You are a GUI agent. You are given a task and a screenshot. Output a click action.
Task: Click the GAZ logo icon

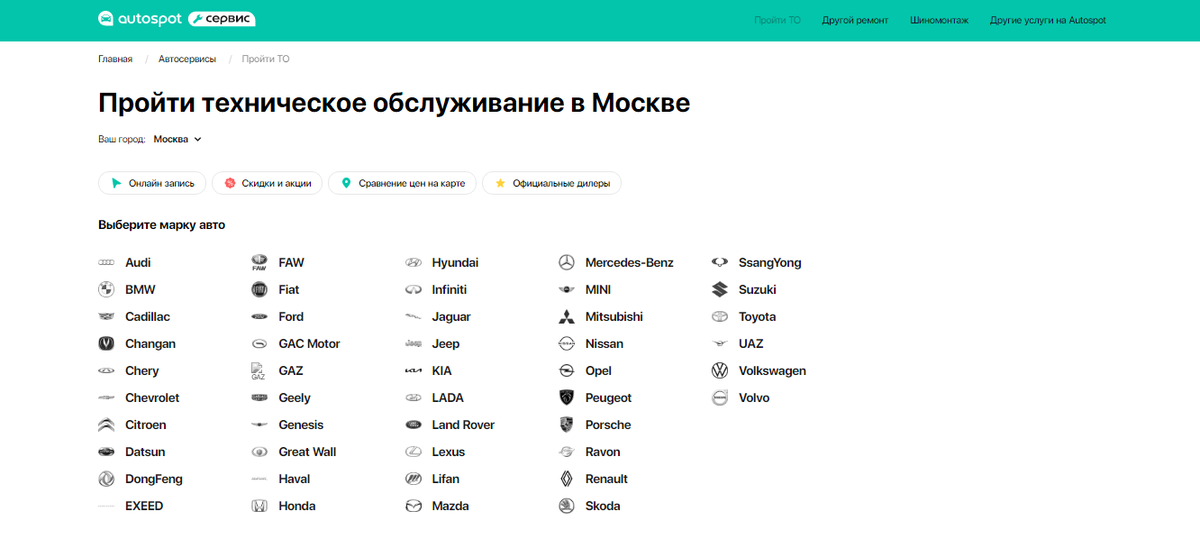tap(259, 371)
